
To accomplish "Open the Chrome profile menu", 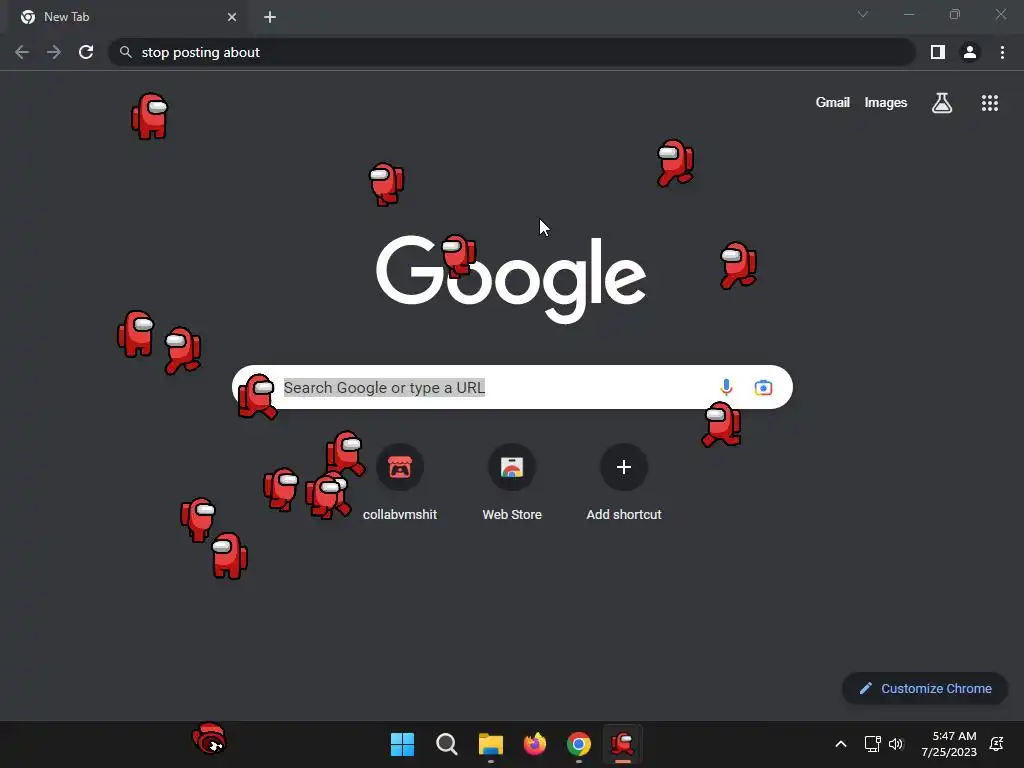I will point(970,52).
